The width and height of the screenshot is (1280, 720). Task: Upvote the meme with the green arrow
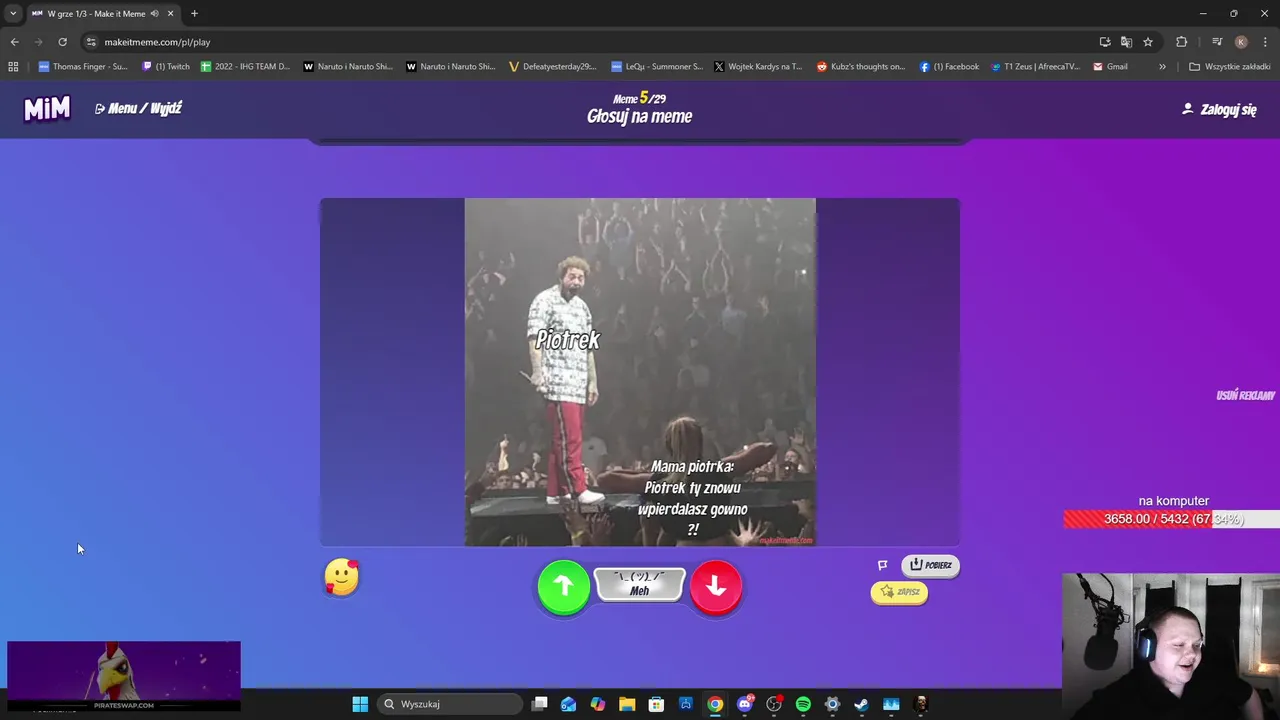[564, 587]
